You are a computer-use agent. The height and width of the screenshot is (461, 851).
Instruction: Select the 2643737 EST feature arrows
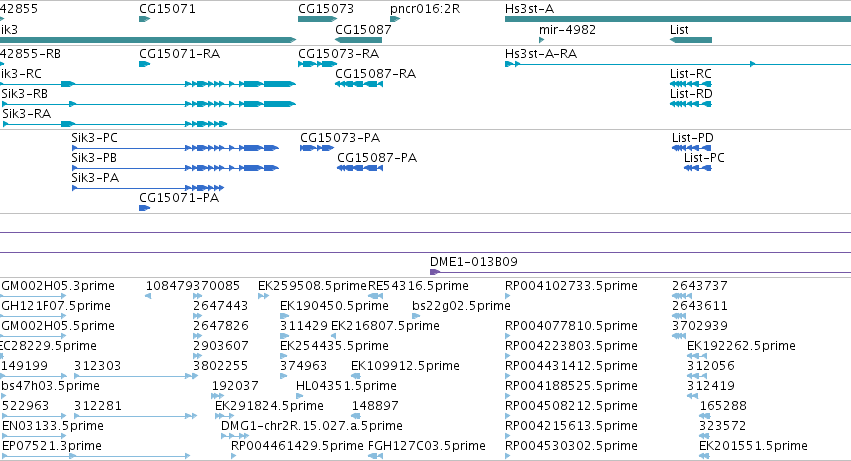(x=682, y=296)
